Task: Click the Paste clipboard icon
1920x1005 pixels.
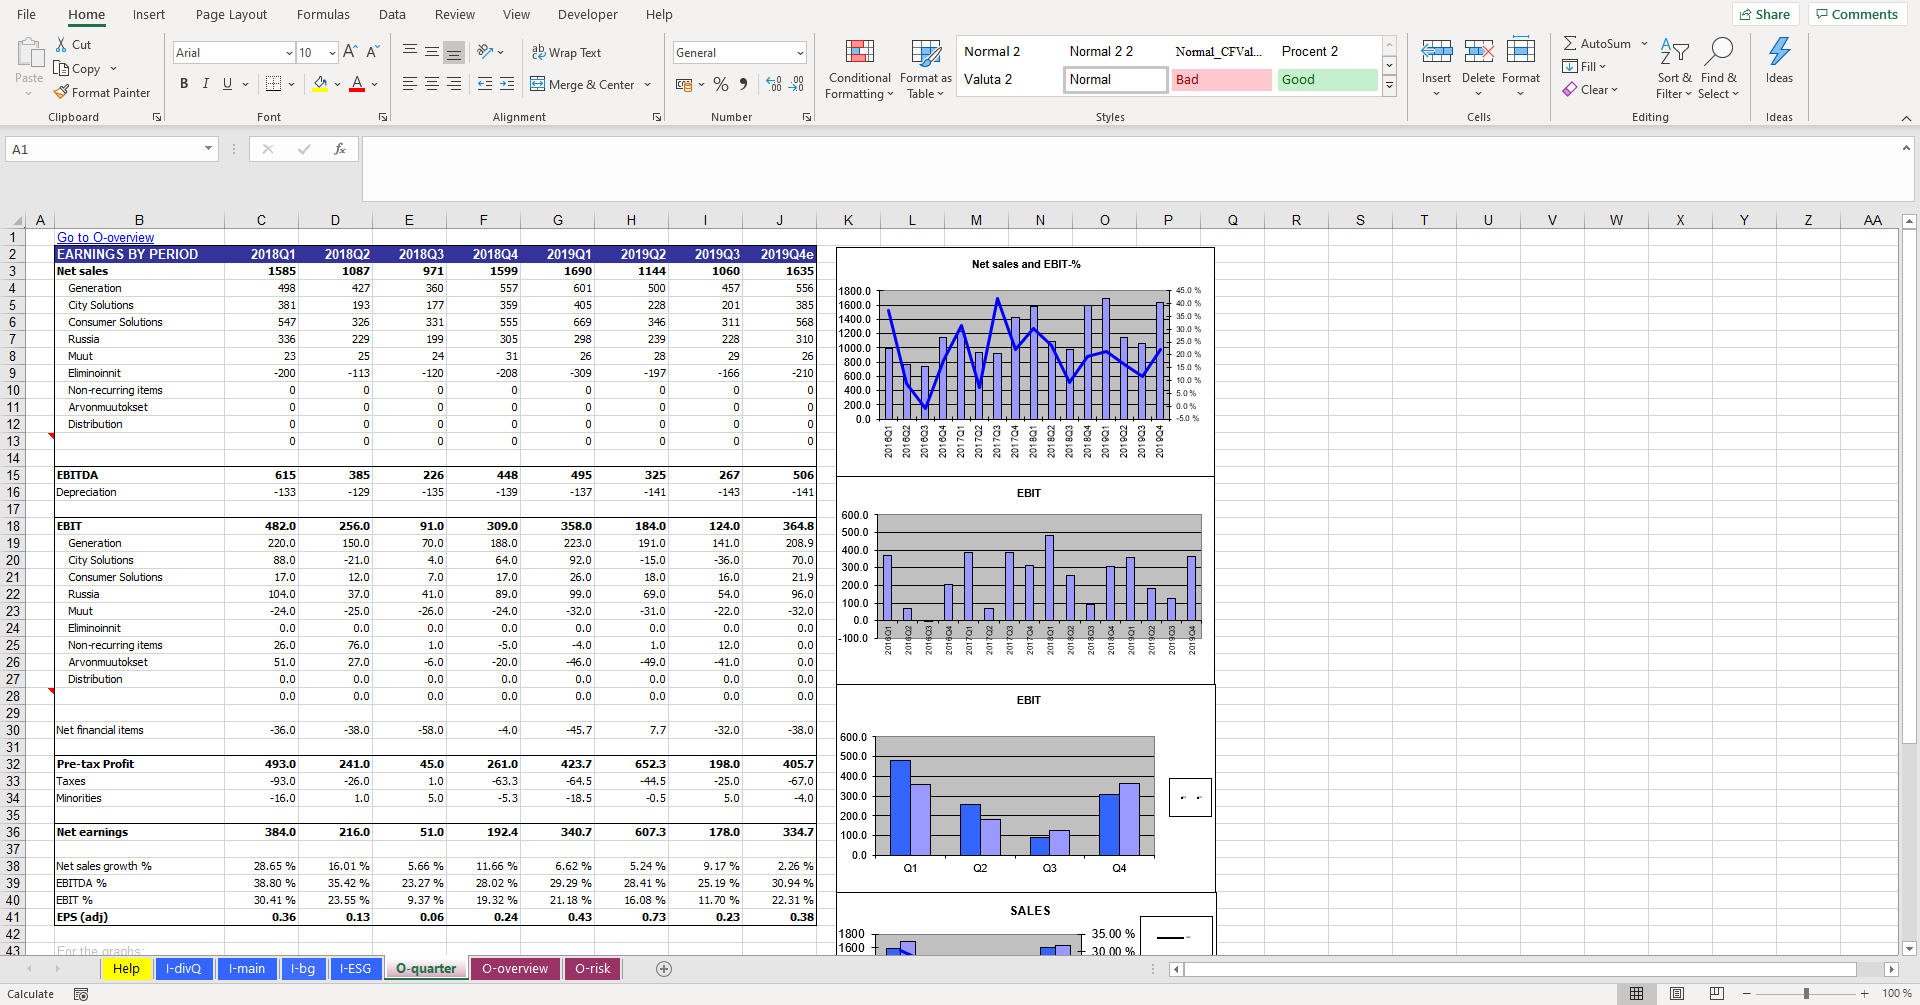Action: [29, 52]
